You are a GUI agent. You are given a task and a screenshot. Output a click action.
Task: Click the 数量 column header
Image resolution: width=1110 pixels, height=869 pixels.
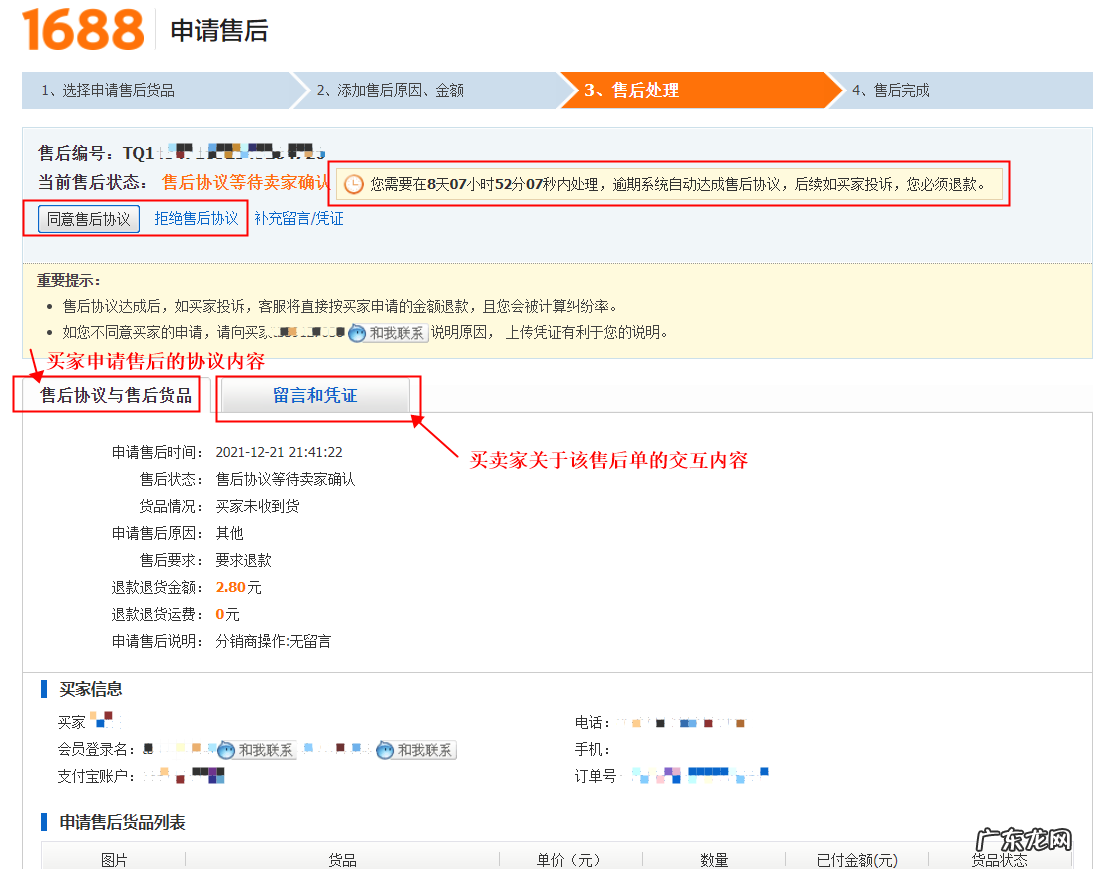coord(714,860)
